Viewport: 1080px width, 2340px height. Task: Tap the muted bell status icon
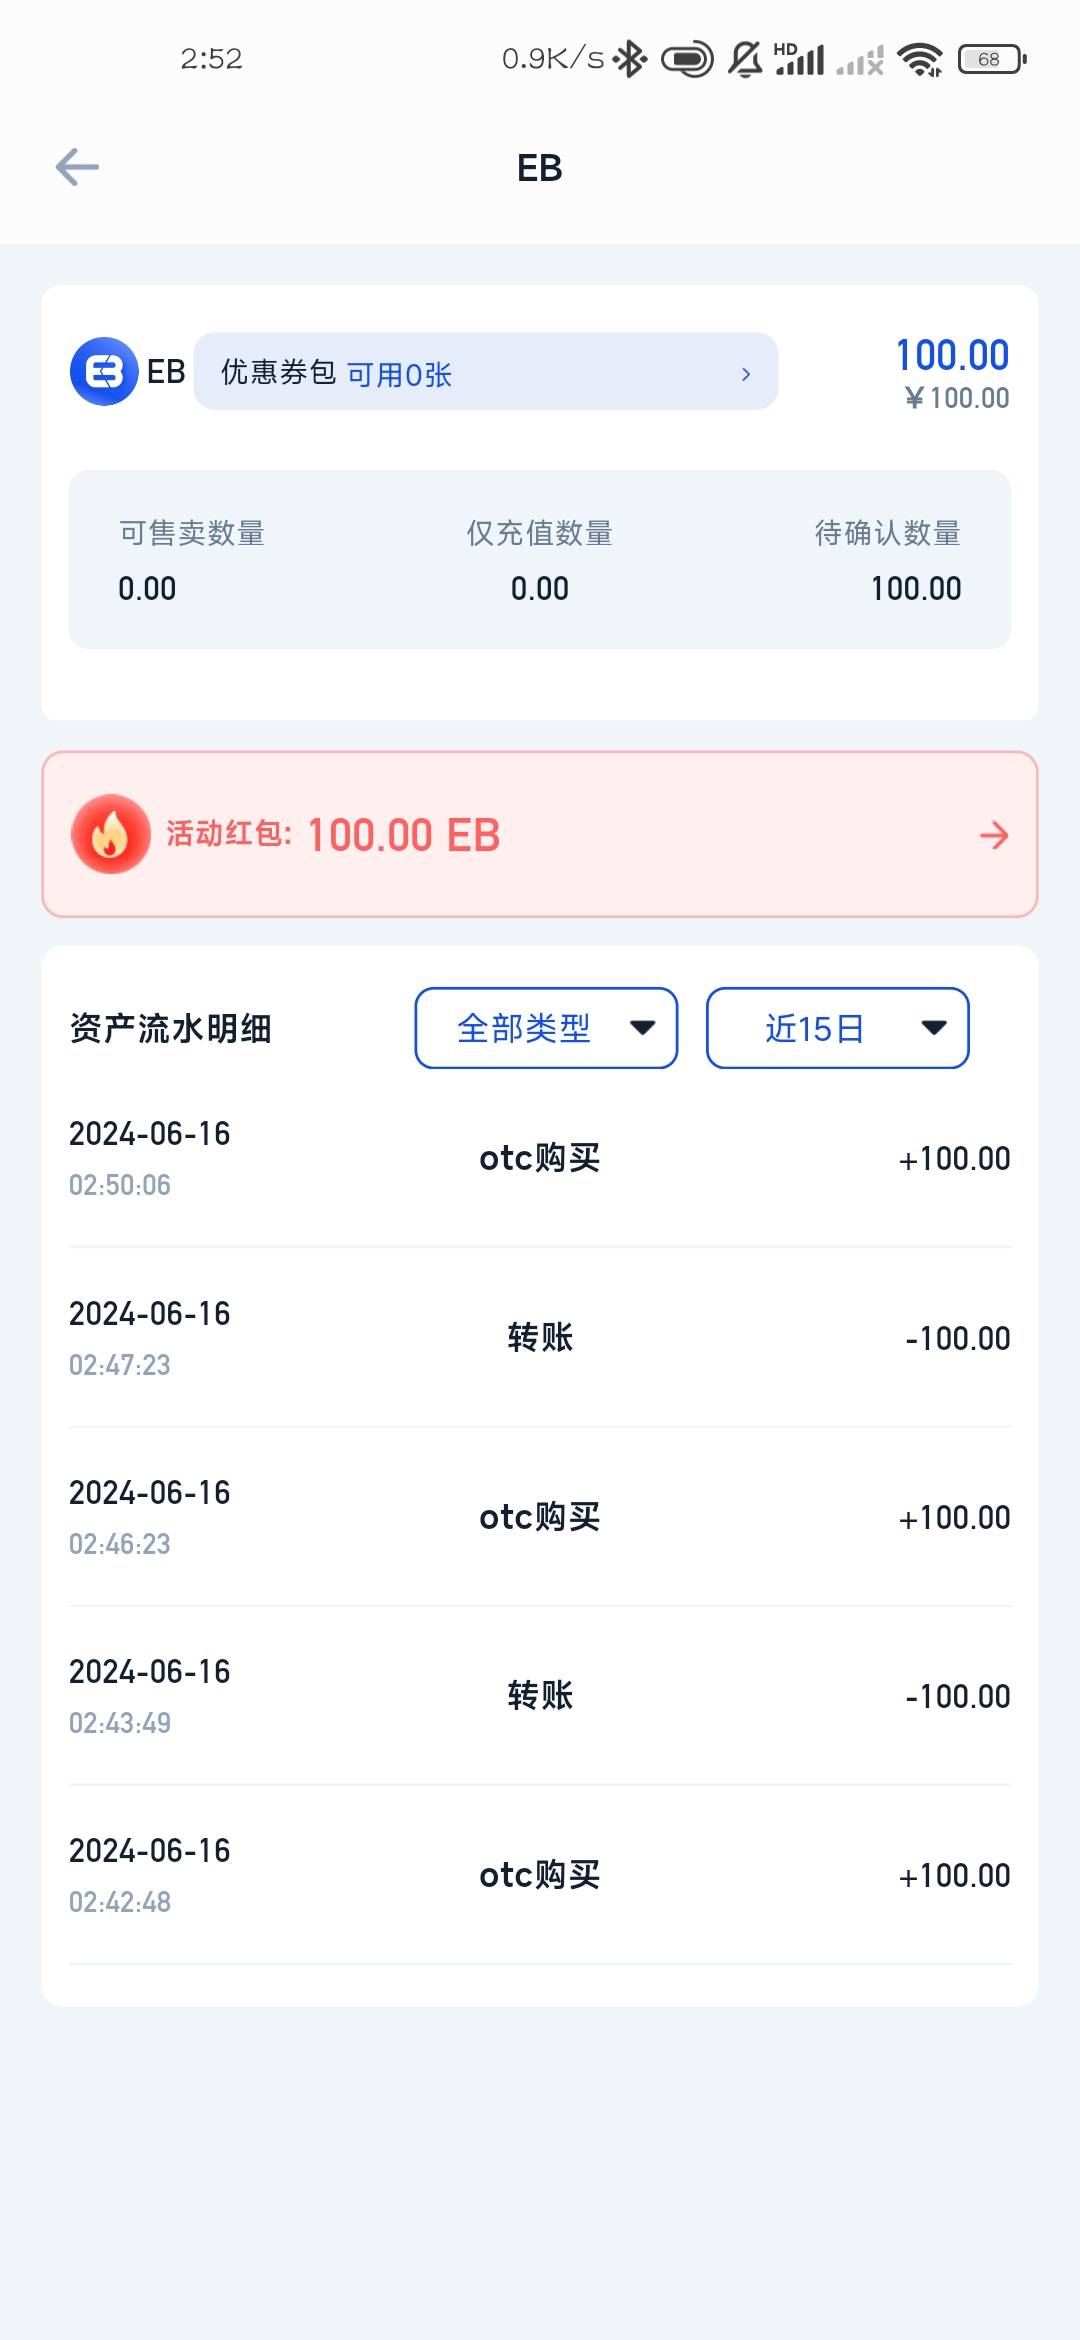click(x=745, y=59)
